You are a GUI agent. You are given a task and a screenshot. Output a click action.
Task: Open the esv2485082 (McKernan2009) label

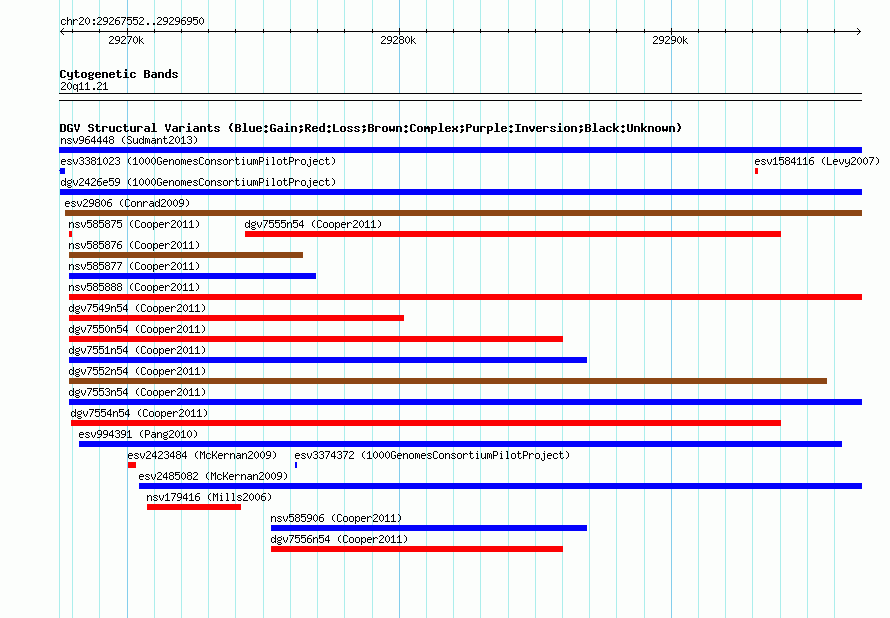(213, 476)
